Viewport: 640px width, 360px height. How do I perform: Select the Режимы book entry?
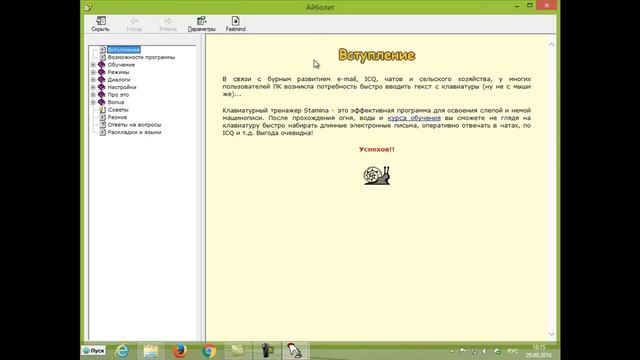118,72
